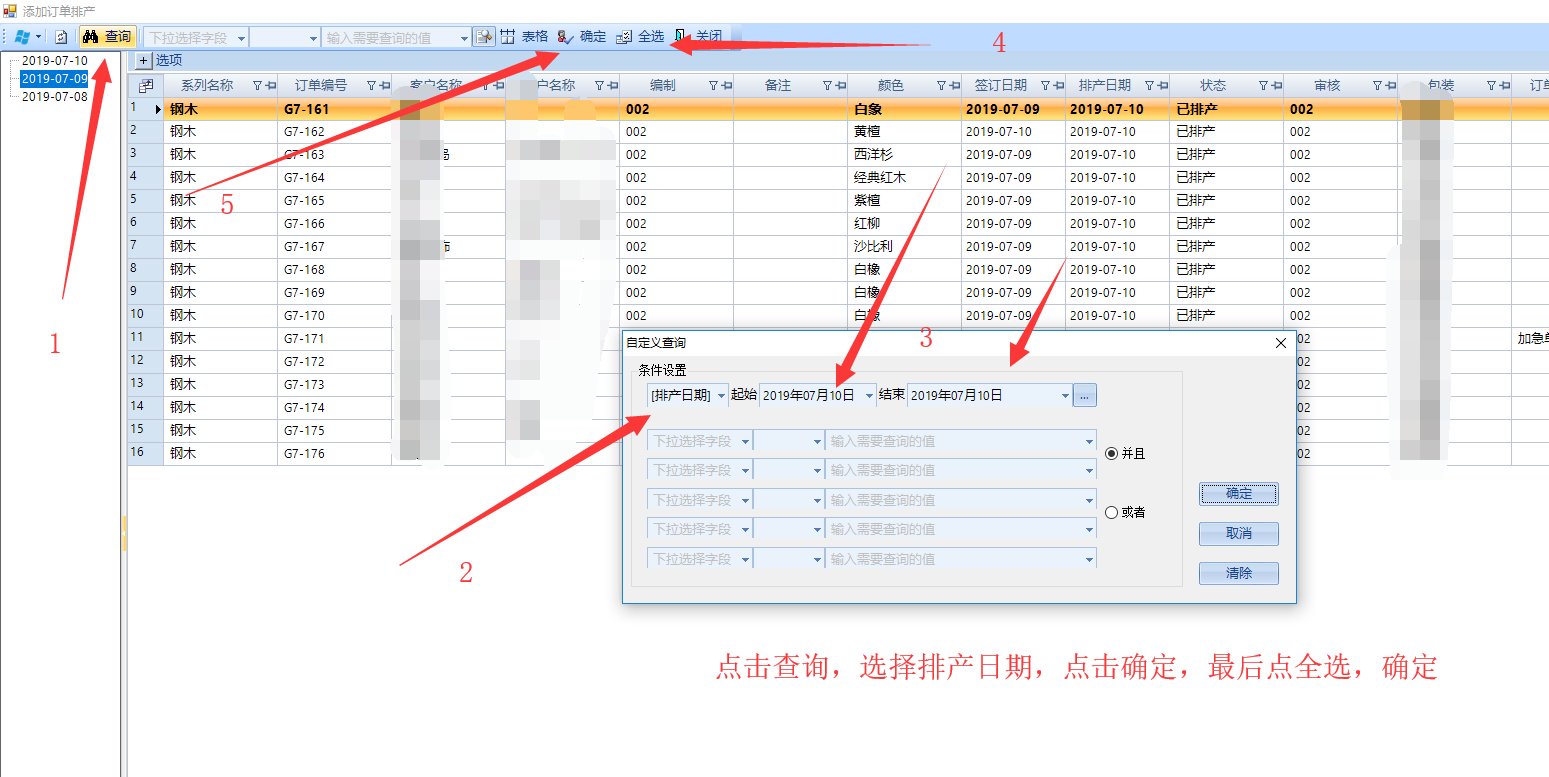1549x777 pixels.
Task: Open the [排产日期] field dropdown in the dialog
Action: coord(722,396)
